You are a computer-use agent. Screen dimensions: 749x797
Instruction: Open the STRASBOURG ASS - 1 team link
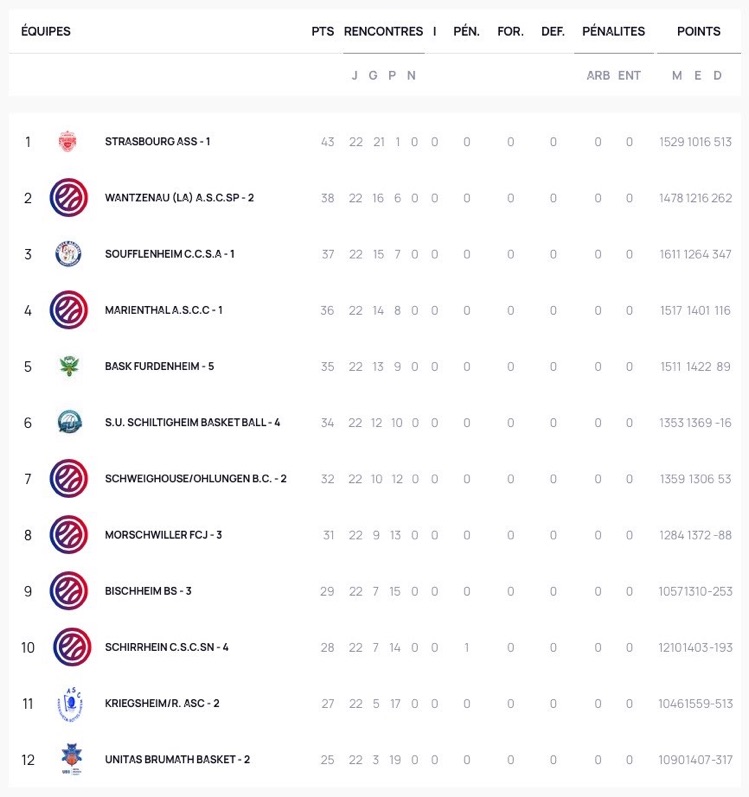tap(158, 141)
